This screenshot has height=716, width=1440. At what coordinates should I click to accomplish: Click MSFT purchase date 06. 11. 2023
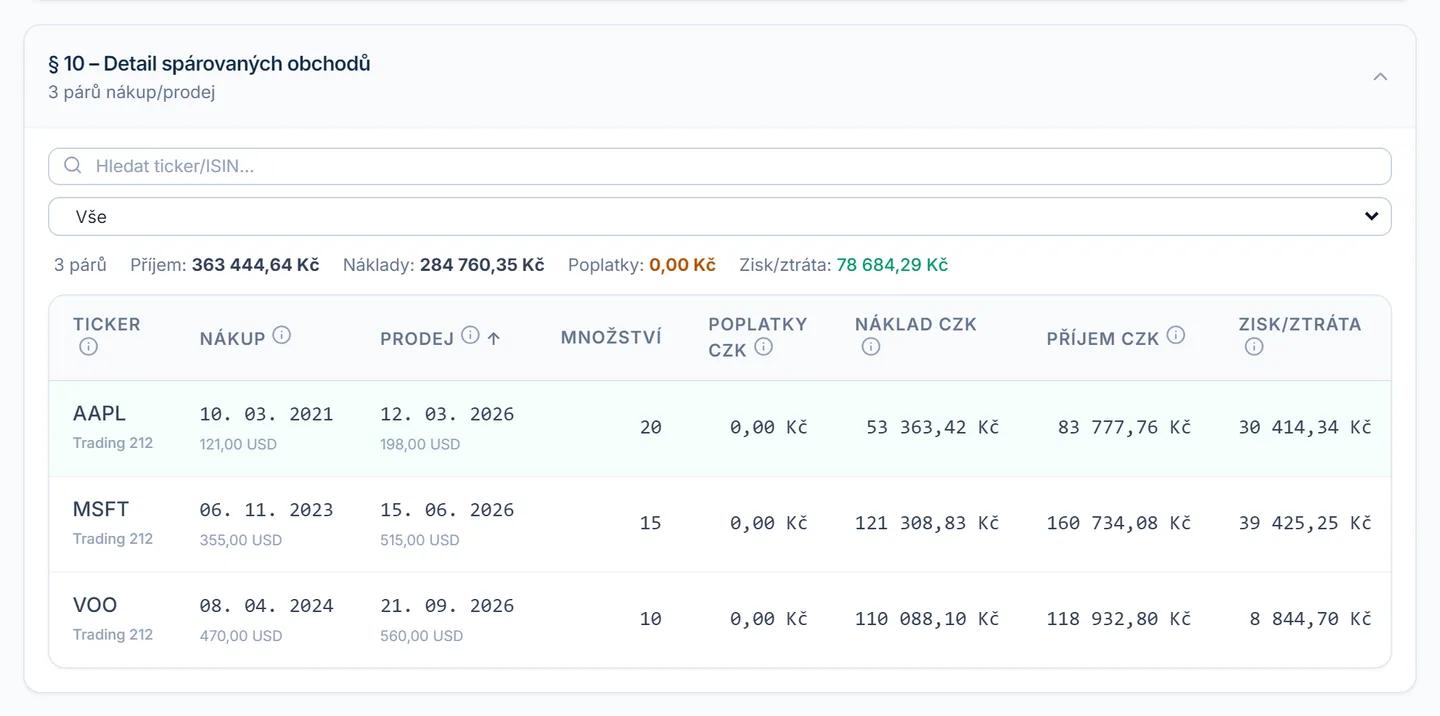[266, 510]
